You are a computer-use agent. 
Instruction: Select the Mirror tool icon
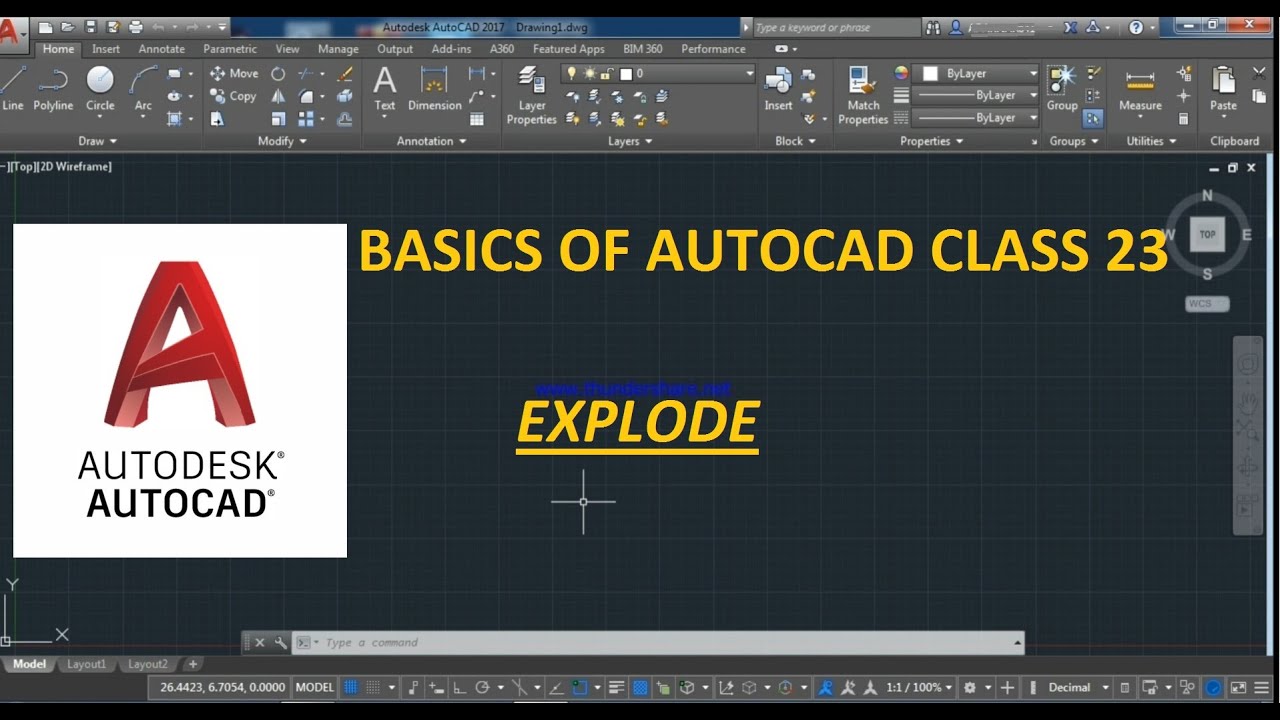point(278,96)
